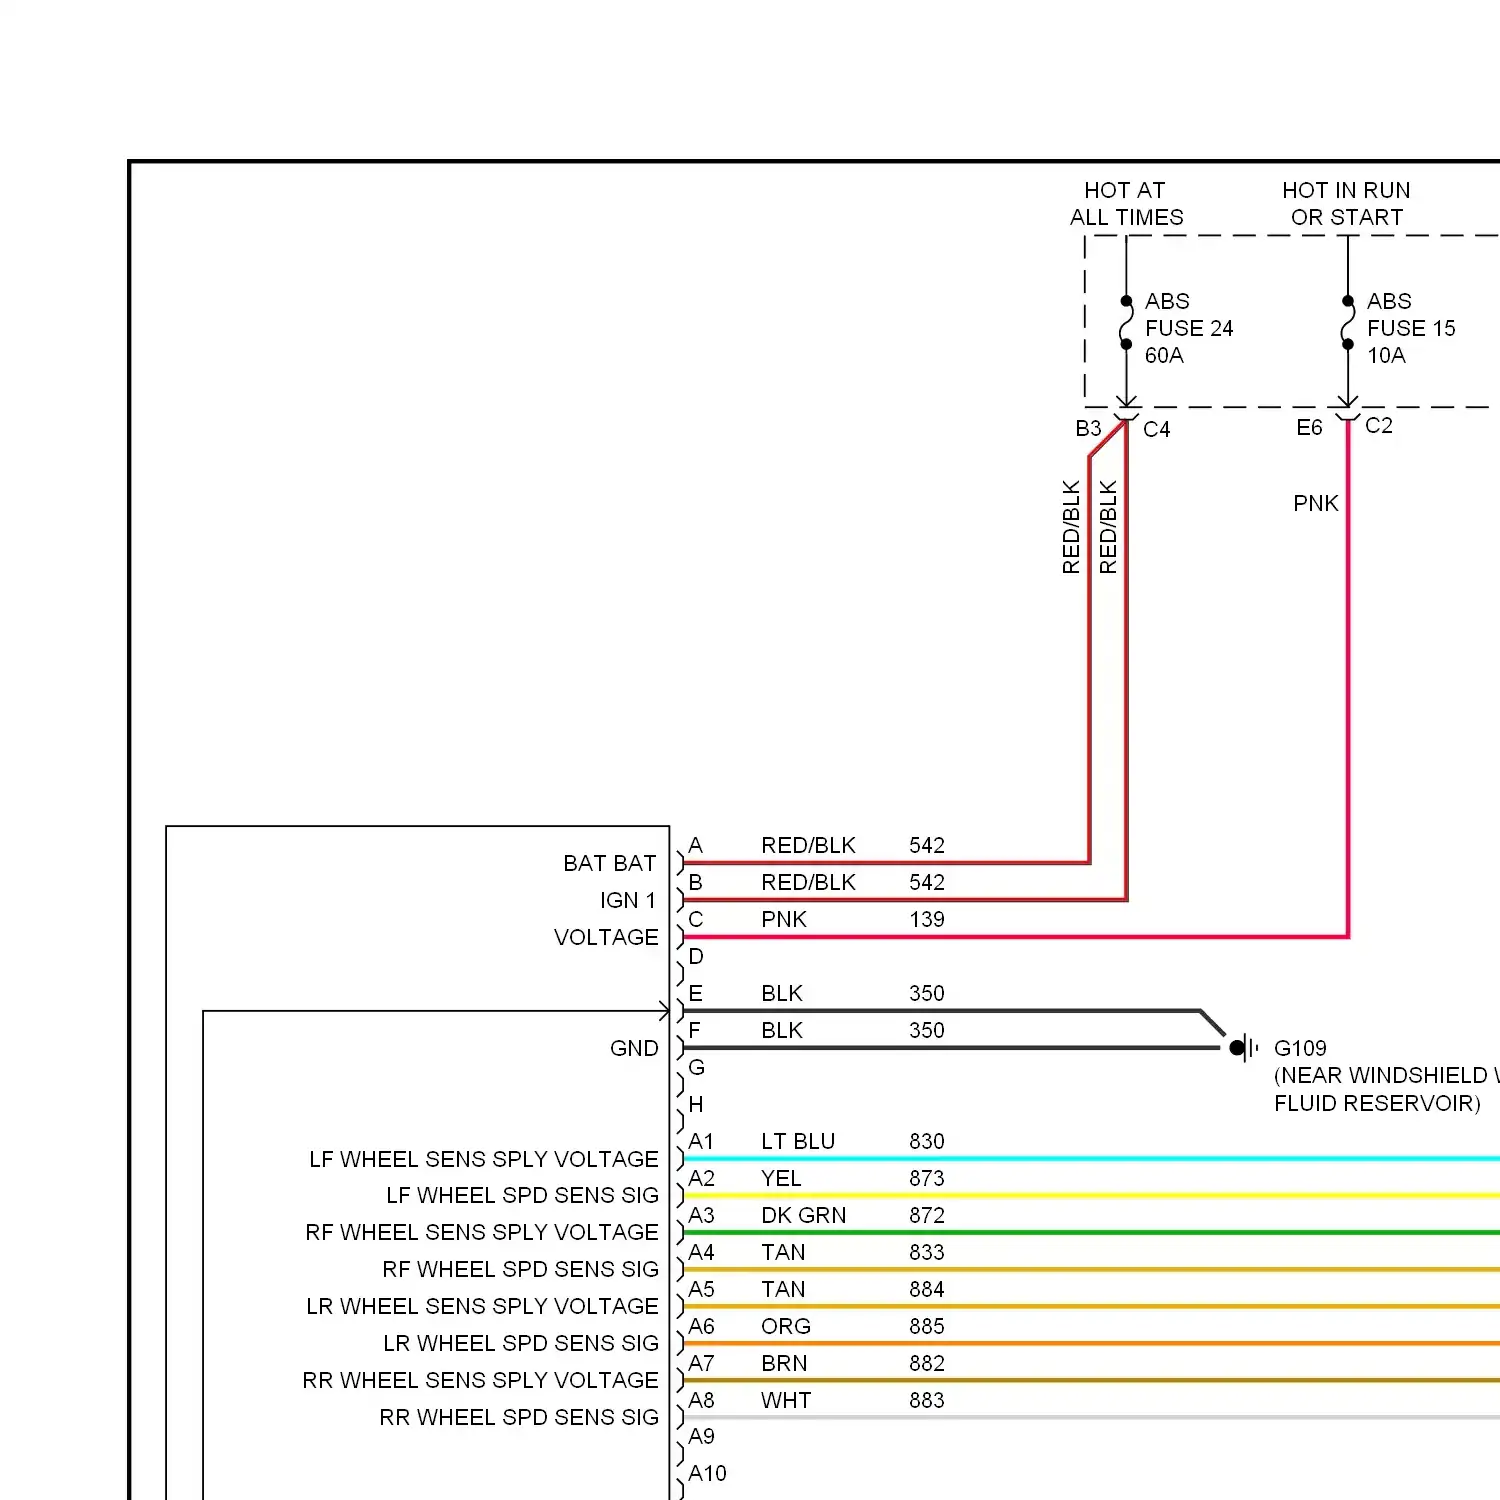
Task: Click connector label B3
Action: 1088,429
